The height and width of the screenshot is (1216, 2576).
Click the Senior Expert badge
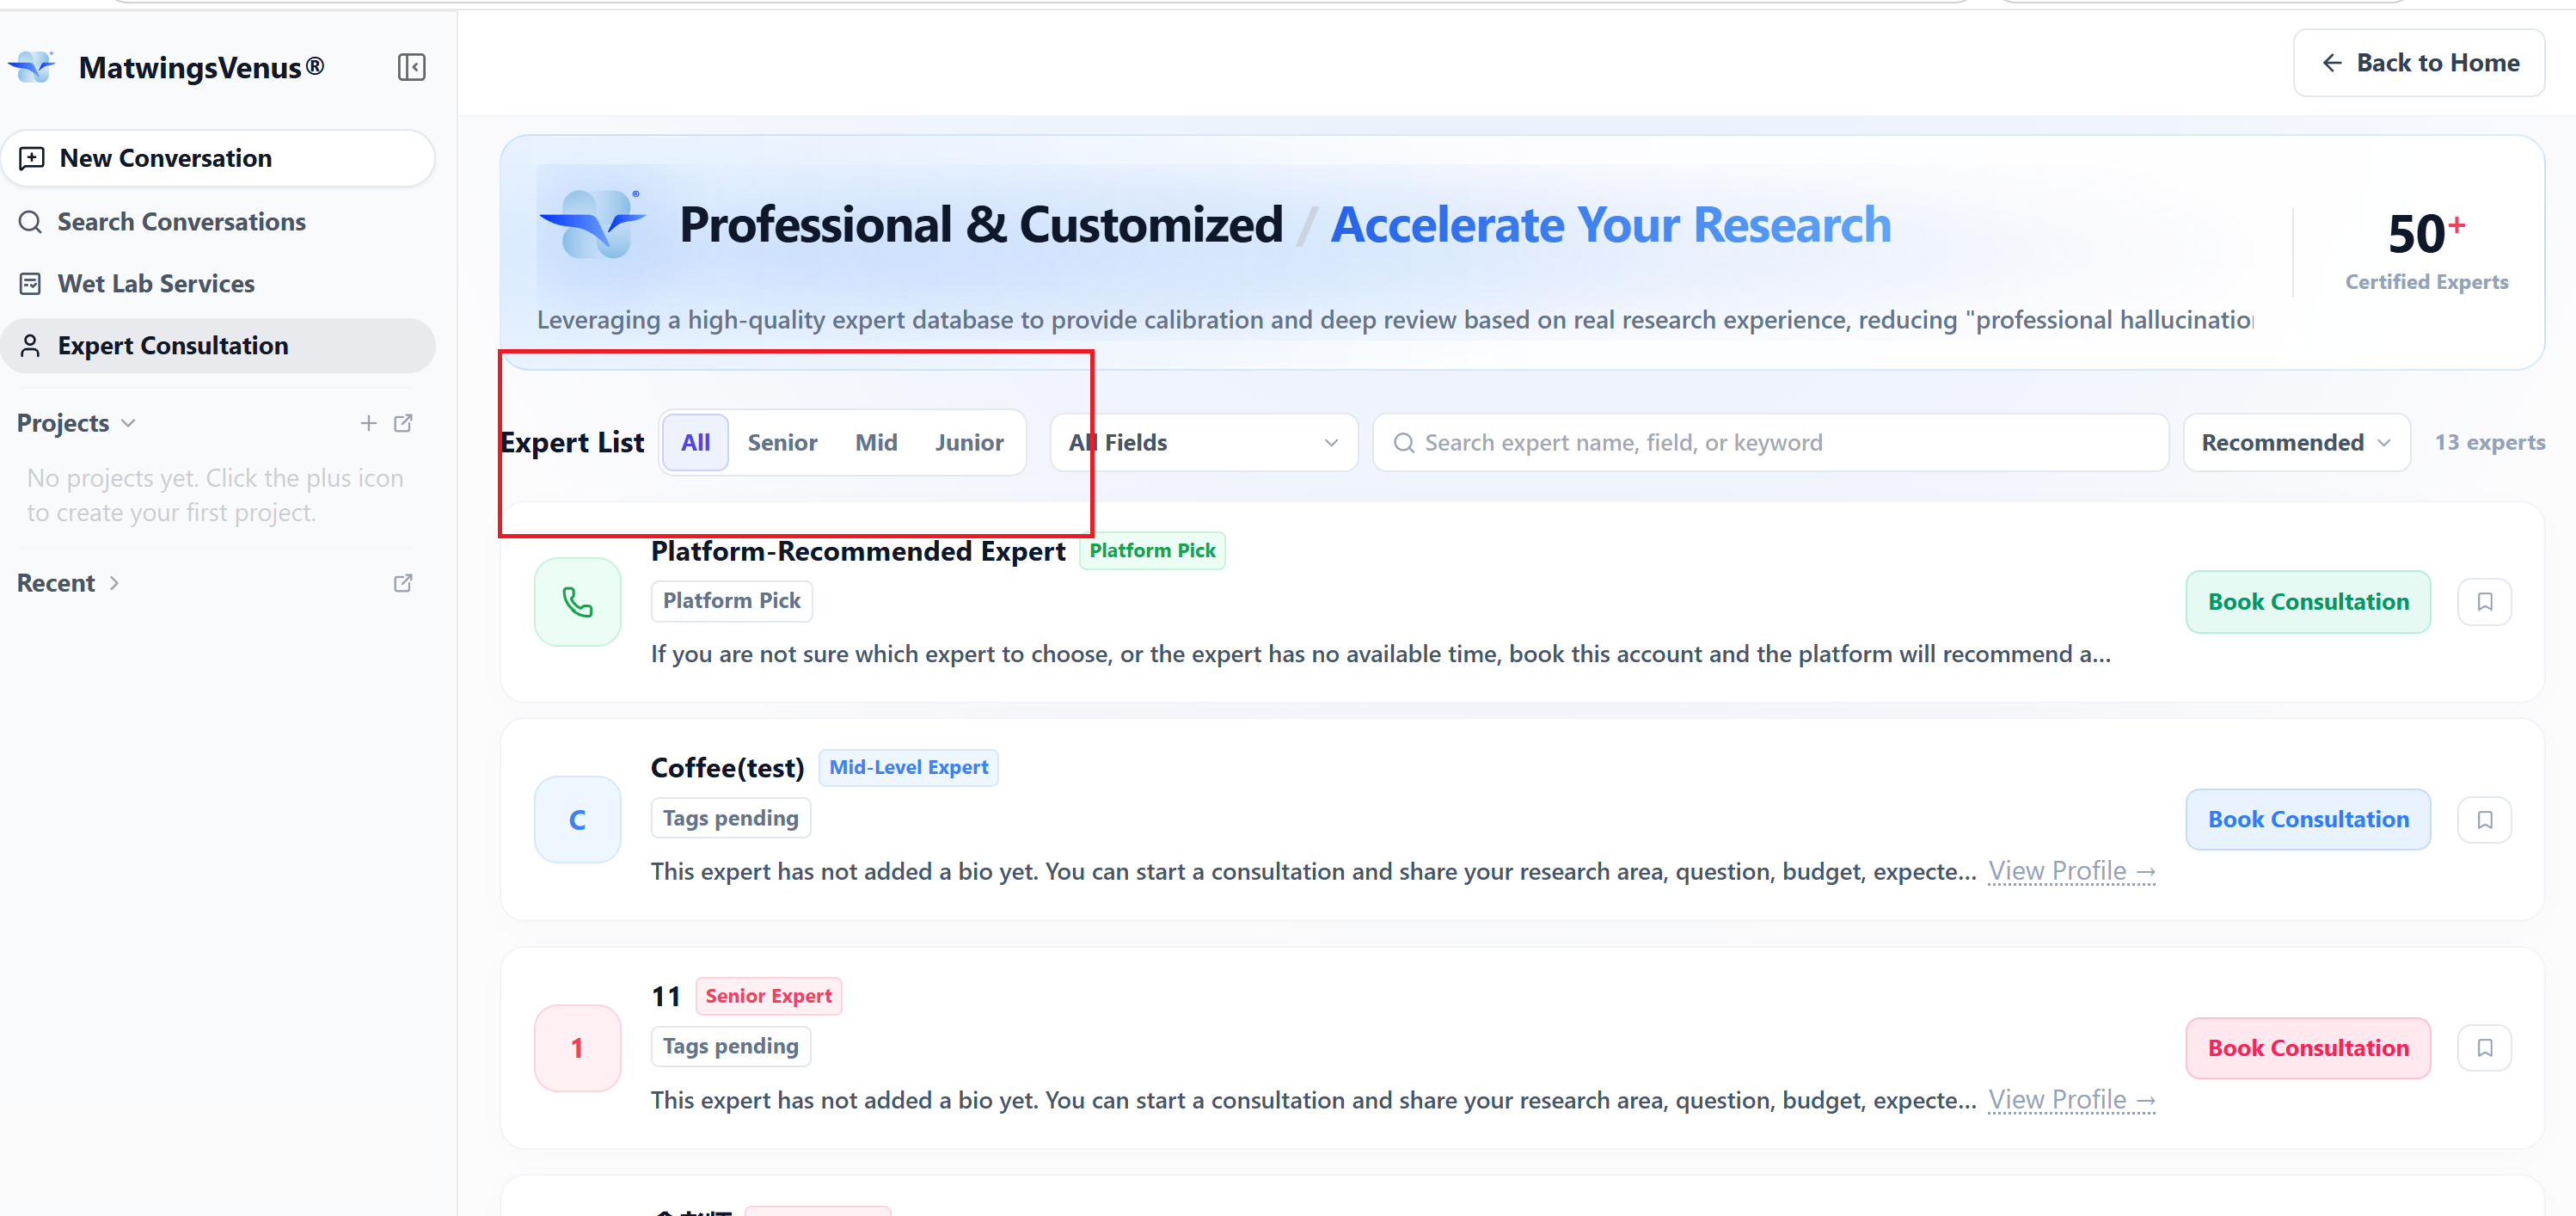click(768, 996)
